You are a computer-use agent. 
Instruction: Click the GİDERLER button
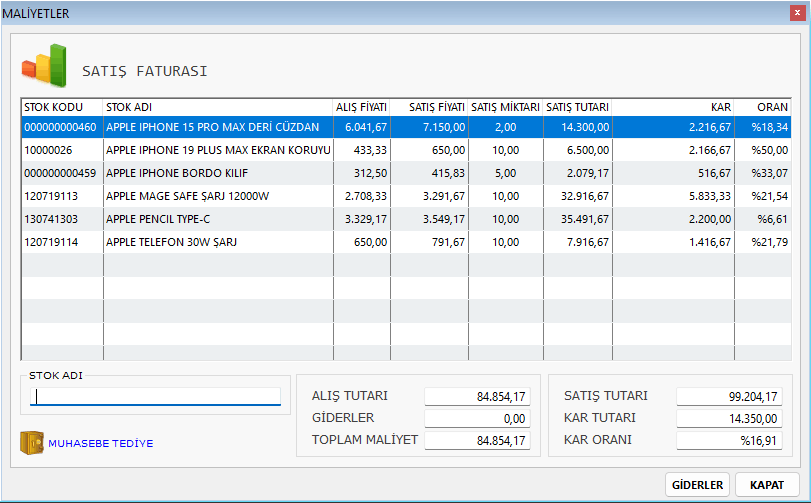pos(697,485)
